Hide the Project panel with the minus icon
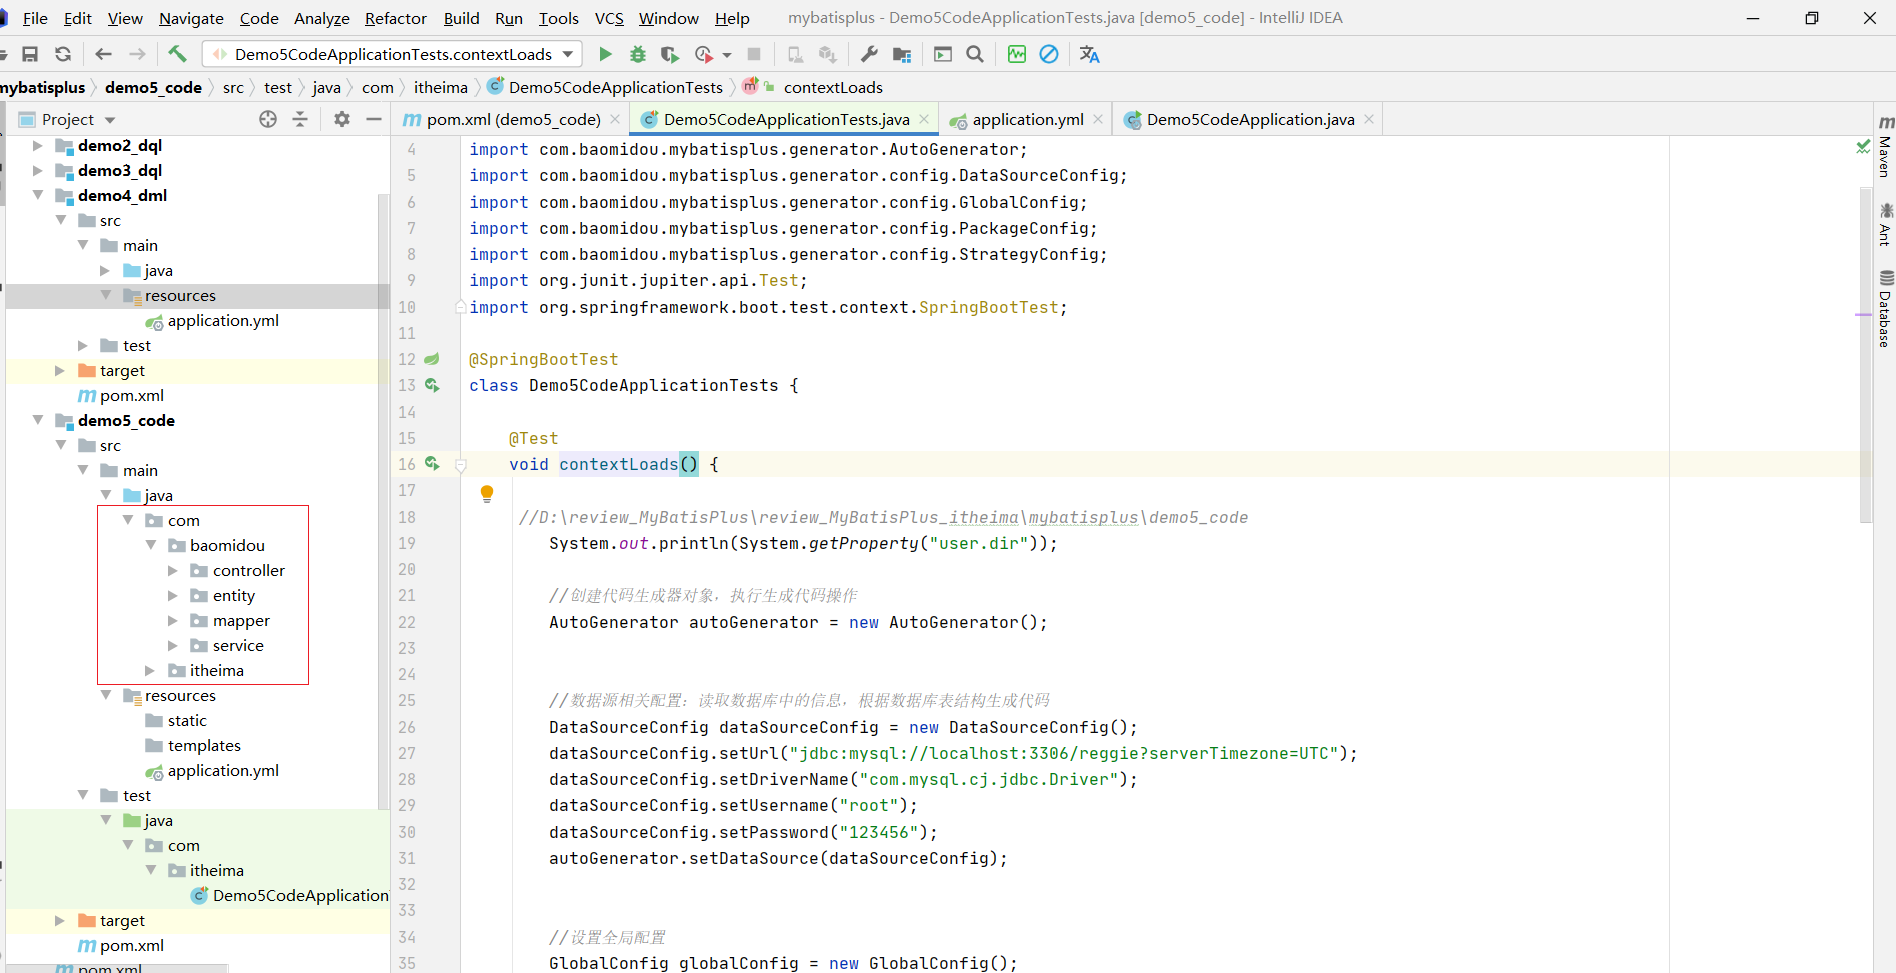 point(374,119)
